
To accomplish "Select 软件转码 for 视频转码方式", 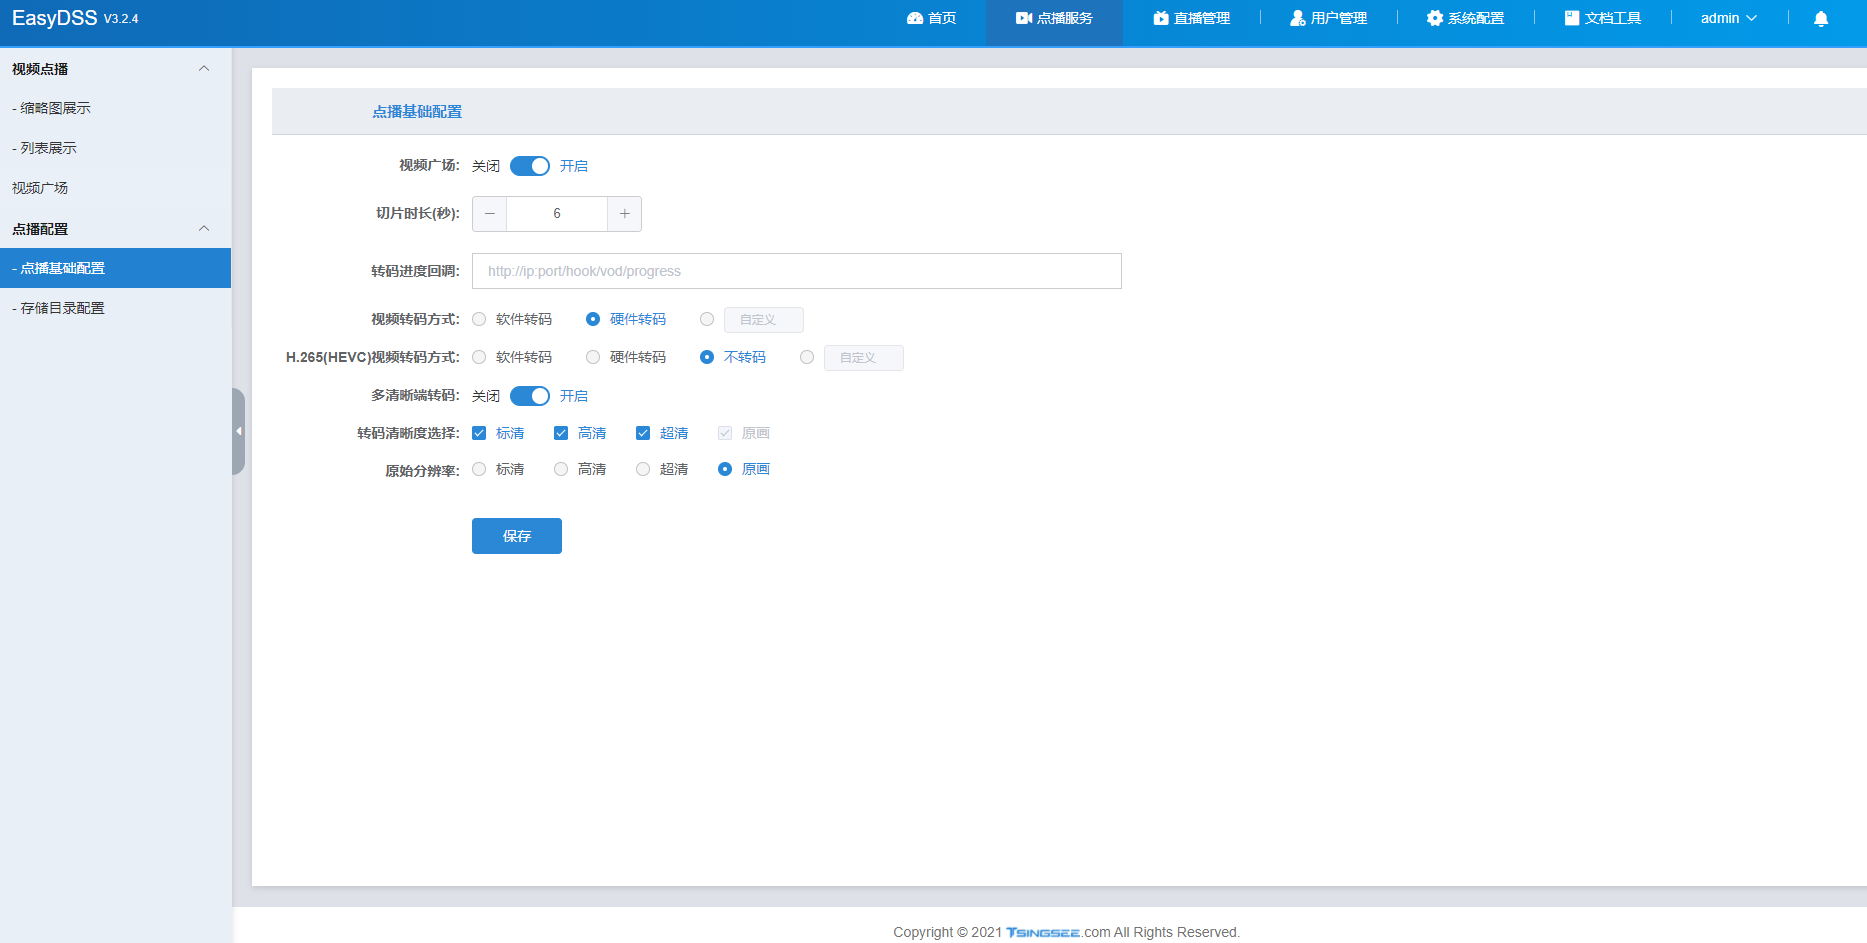I will [479, 319].
